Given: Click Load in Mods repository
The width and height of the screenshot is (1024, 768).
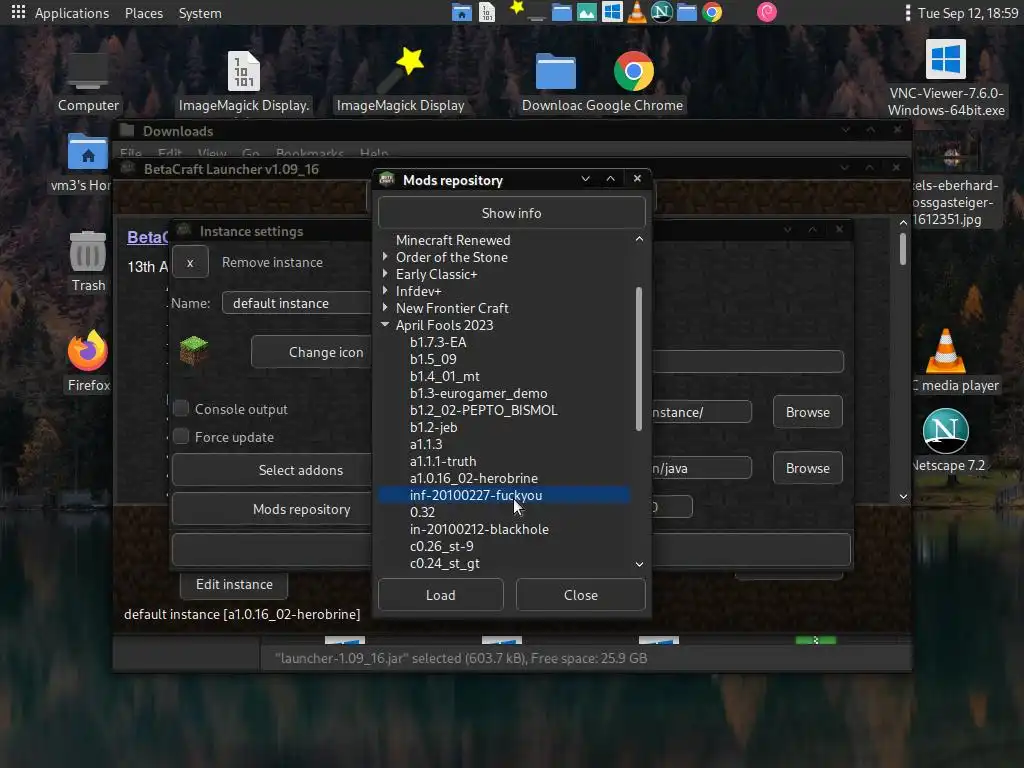Looking at the screenshot, I should point(441,595).
